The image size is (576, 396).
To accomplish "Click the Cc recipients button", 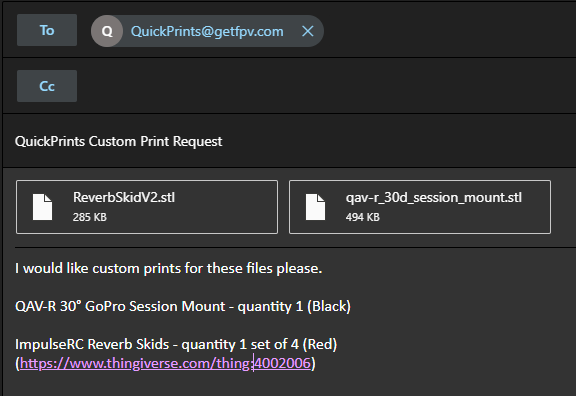I will 47,86.
